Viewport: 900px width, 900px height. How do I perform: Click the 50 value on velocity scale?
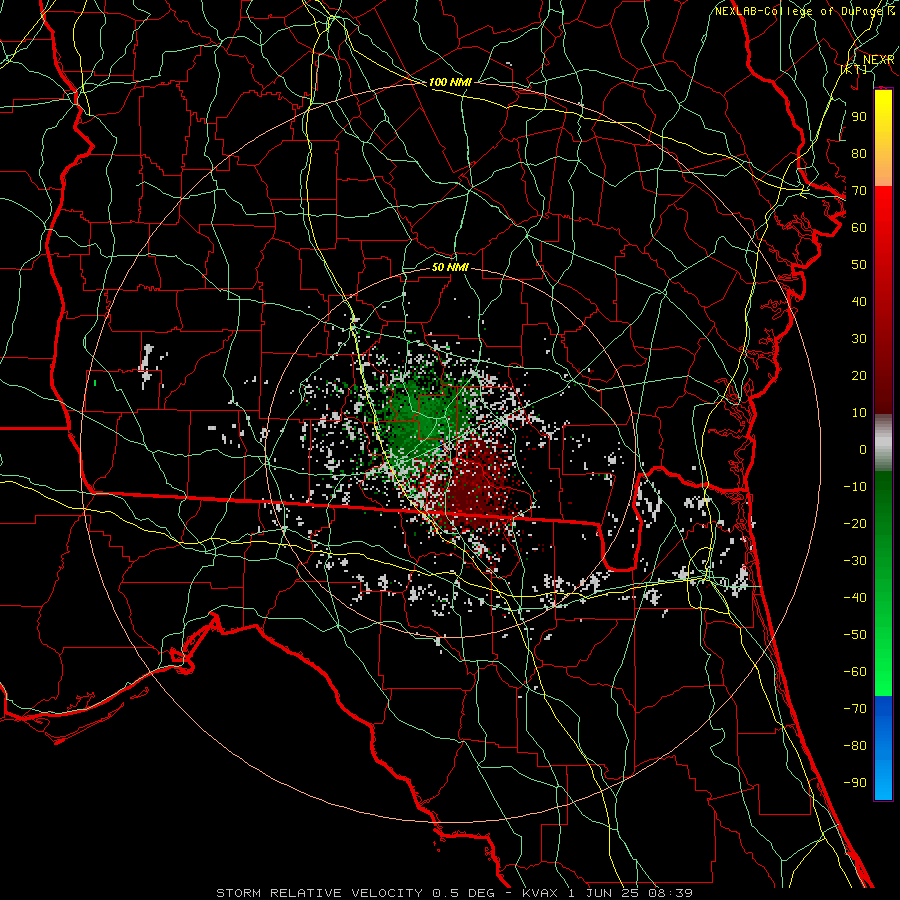point(859,265)
